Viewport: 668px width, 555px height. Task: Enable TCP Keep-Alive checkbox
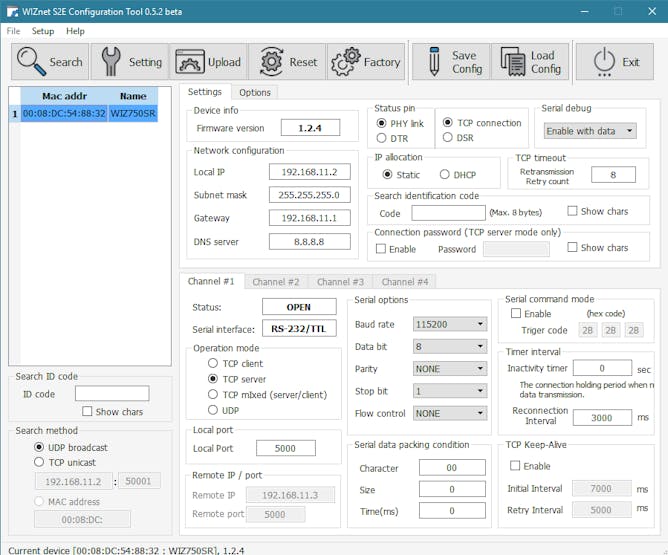click(x=515, y=466)
